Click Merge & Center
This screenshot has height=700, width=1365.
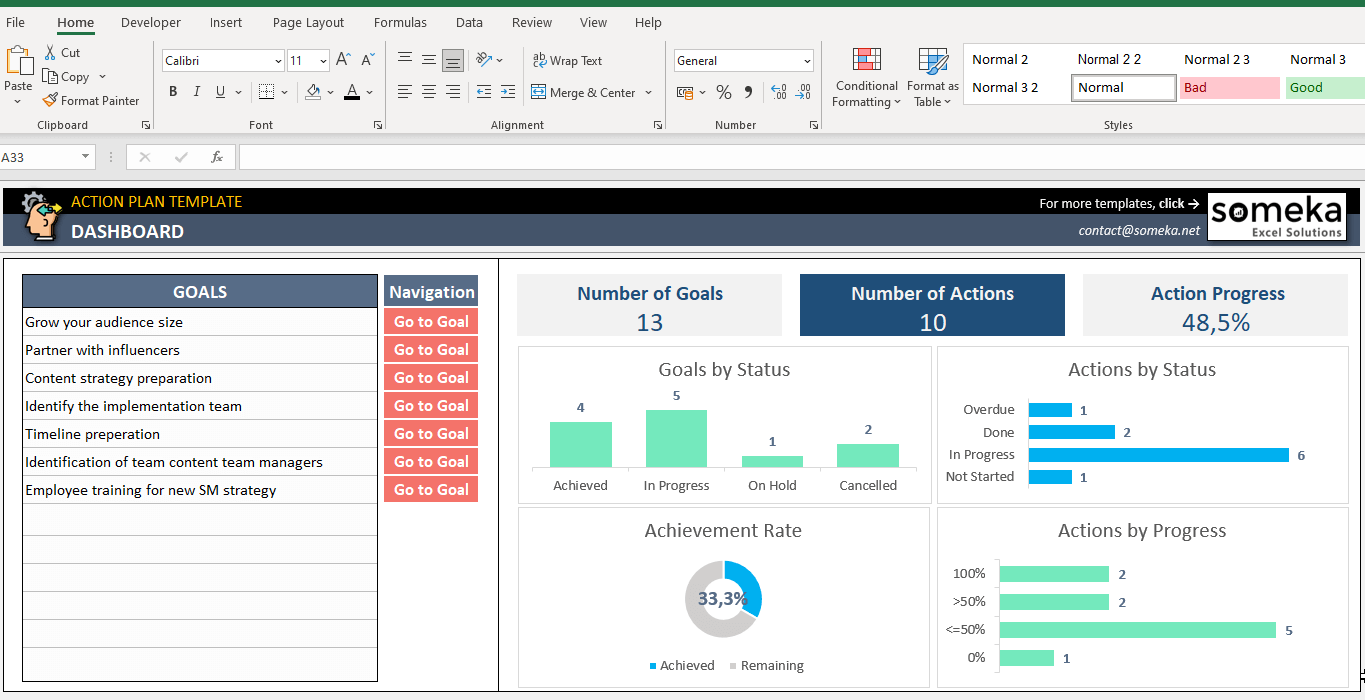coord(585,92)
